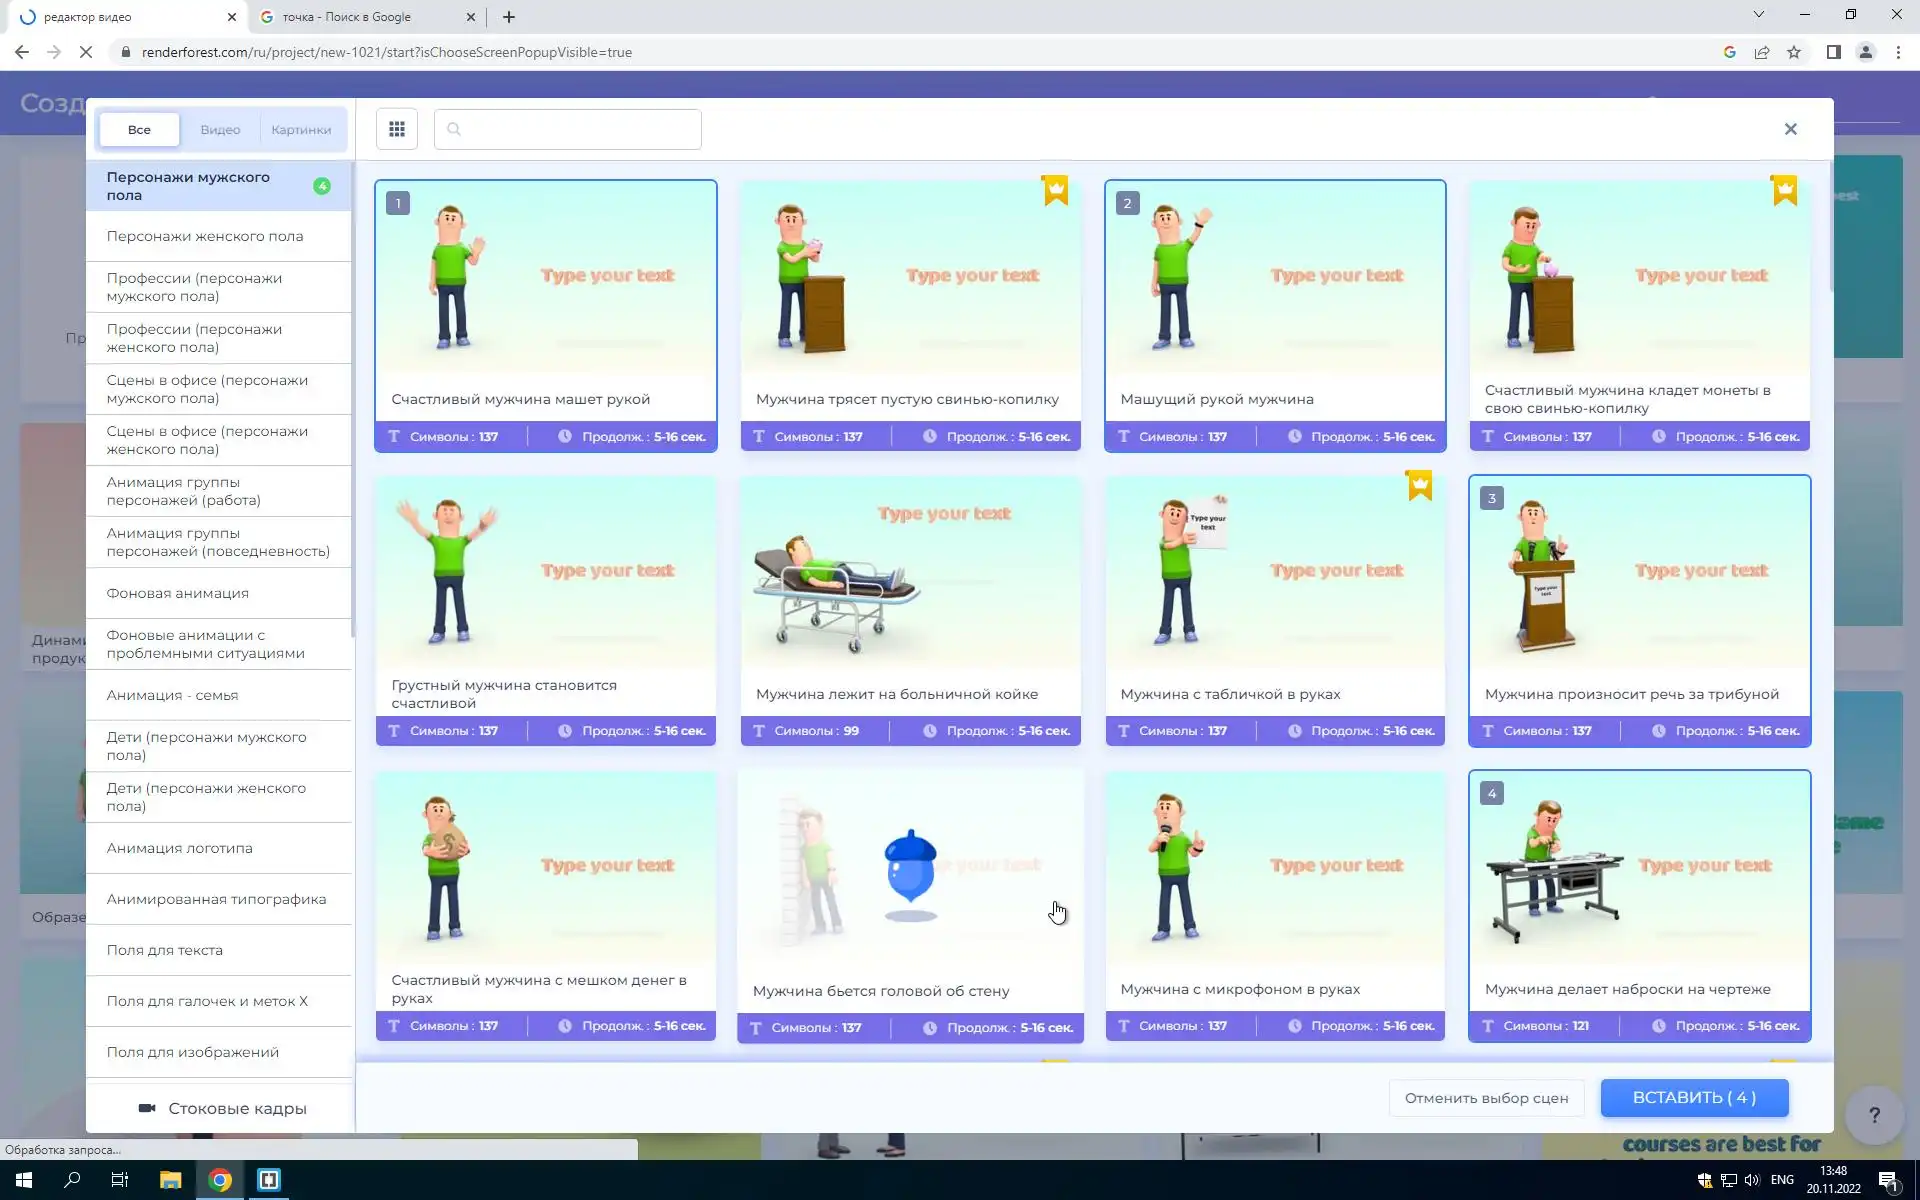The height and width of the screenshot is (1200, 1920).
Task: Open File Explorer from the taskbar
Action: pyautogui.click(x=170, y=1180)
